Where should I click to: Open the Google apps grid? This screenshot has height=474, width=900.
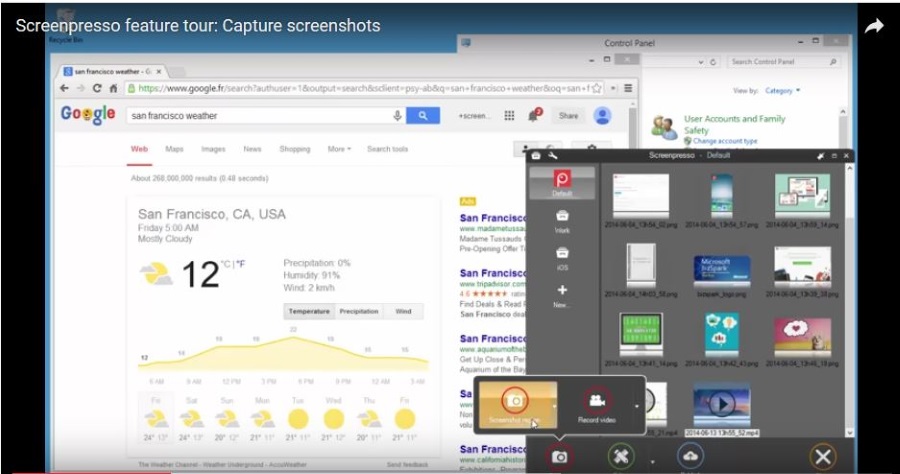coord(509,116)
